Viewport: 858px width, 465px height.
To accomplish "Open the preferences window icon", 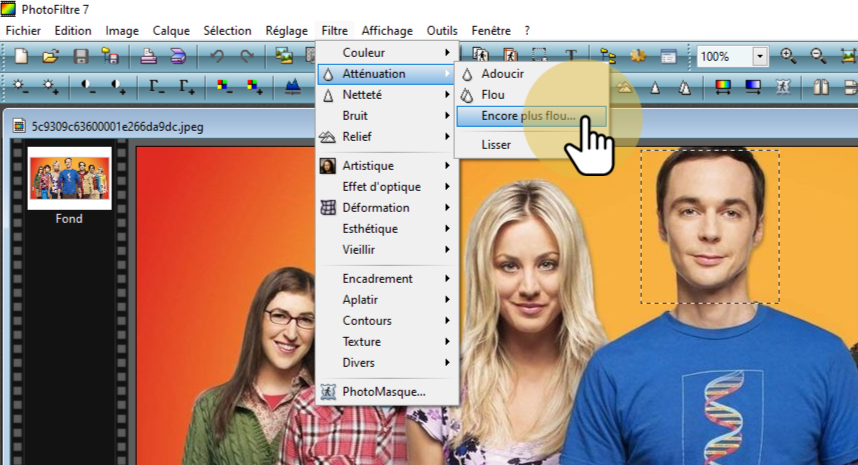I will tap(668, 56).
